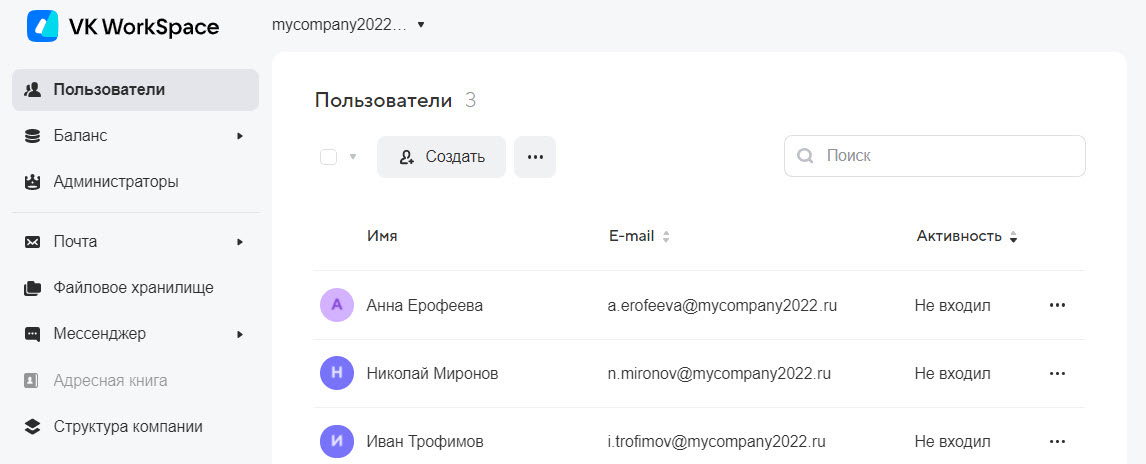Open the Мессенджер section

click(x=135, y=334)
